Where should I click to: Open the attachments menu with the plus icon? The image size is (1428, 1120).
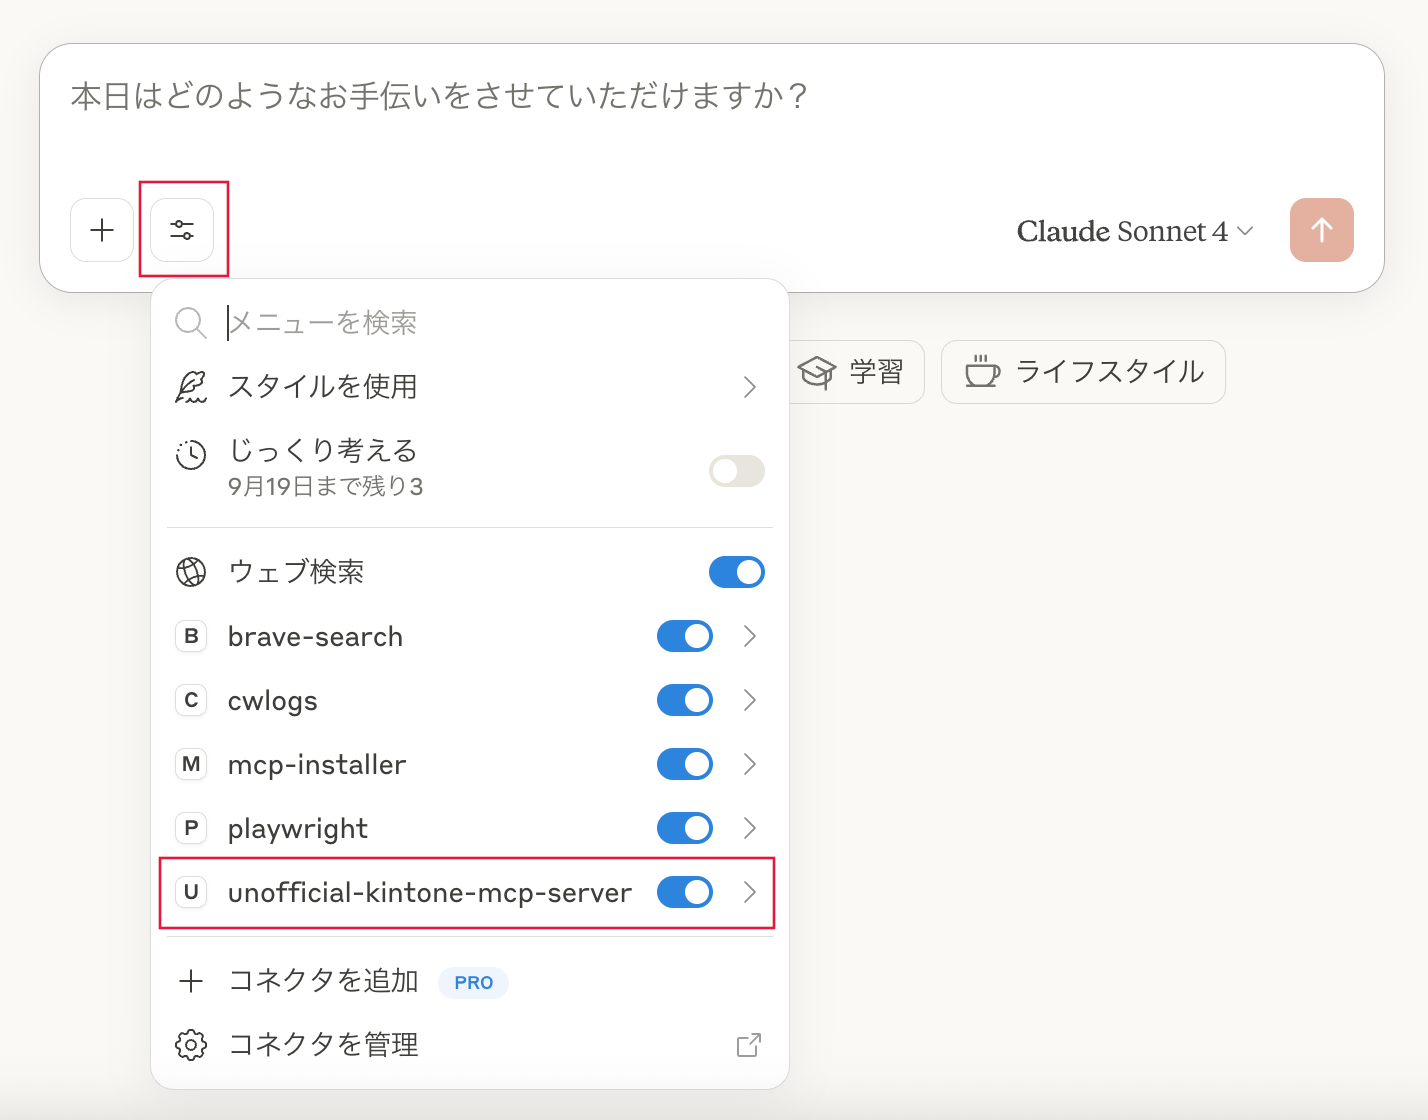101,230
